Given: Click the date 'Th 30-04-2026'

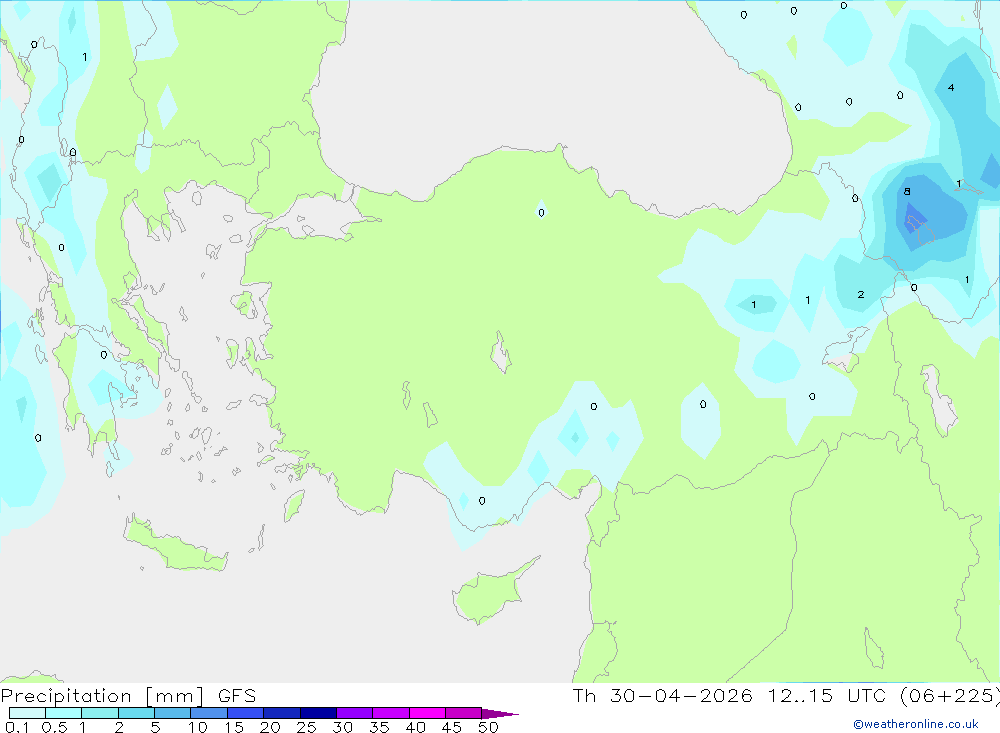Looking at the screenshot, I should pyautogui.click(x=662, y=696).
